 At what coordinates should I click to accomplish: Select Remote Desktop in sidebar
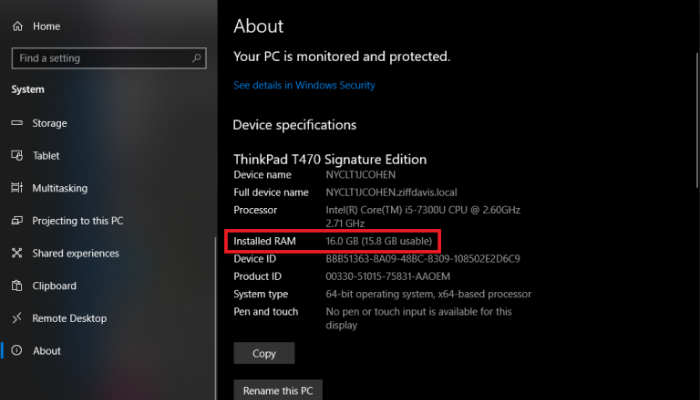(x=68, y=318)
